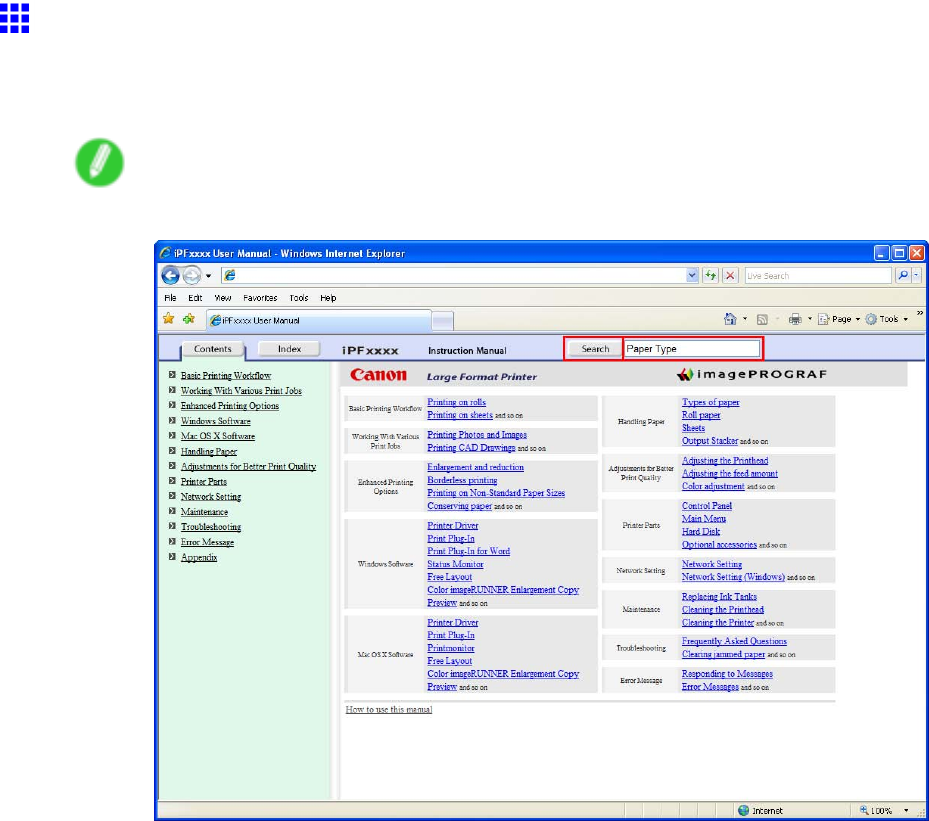Expand the toolbar overflow chevron
The width and height of the screenshot is (929, 821).
click(920, 314)
